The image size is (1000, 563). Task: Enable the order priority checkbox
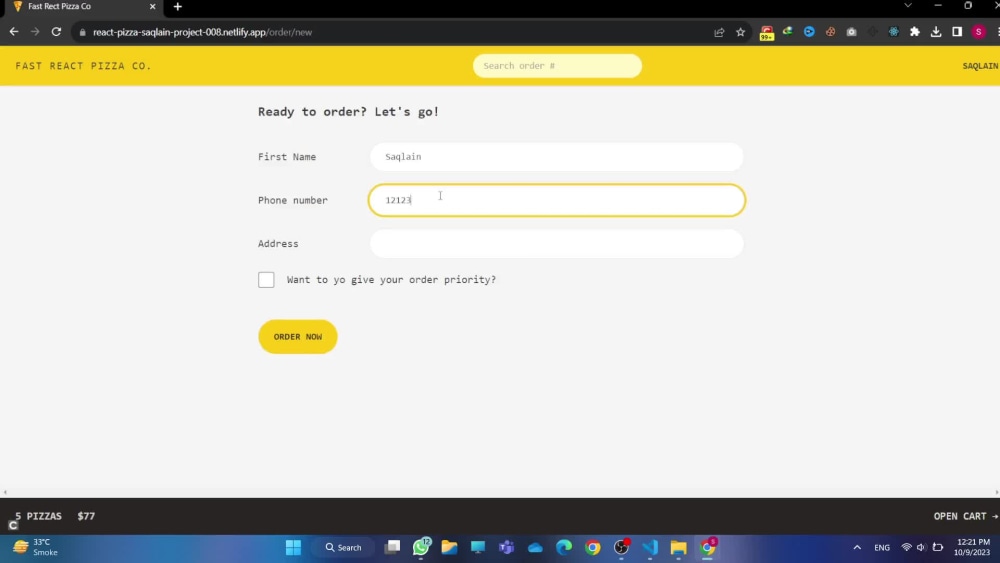coord(266,280)
